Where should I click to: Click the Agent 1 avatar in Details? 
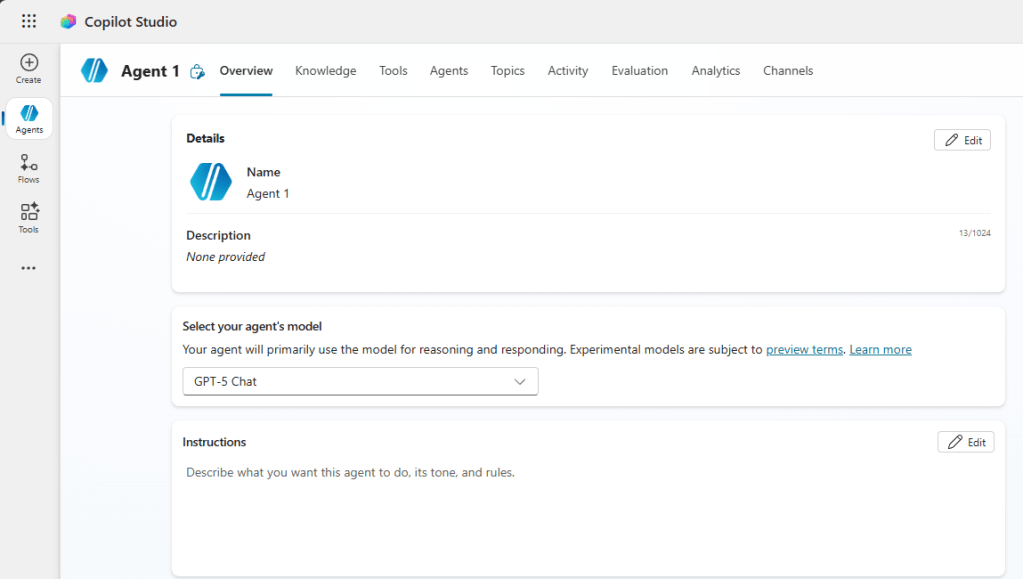point(211,182)
